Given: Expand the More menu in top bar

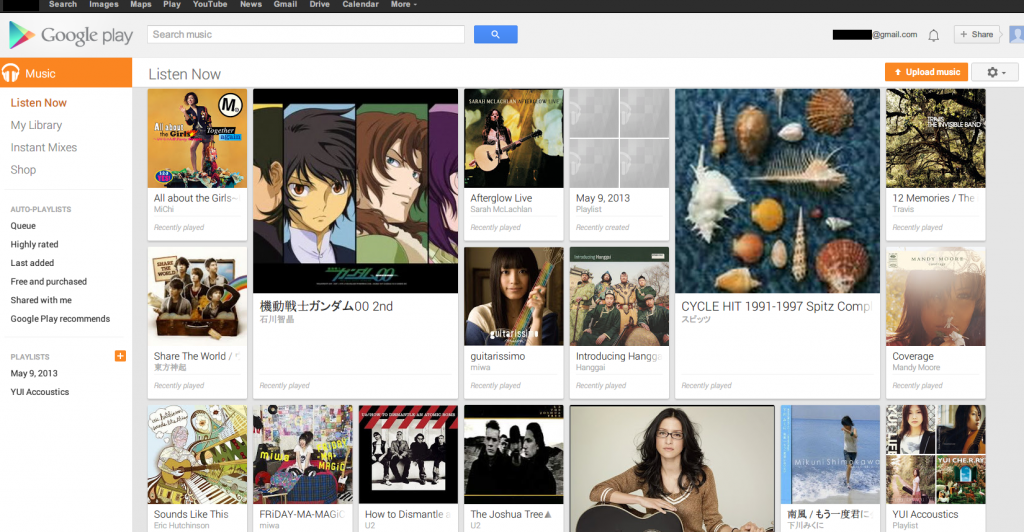Looking at the screenshot, I should pyautogui.click(x=404, y=5).
